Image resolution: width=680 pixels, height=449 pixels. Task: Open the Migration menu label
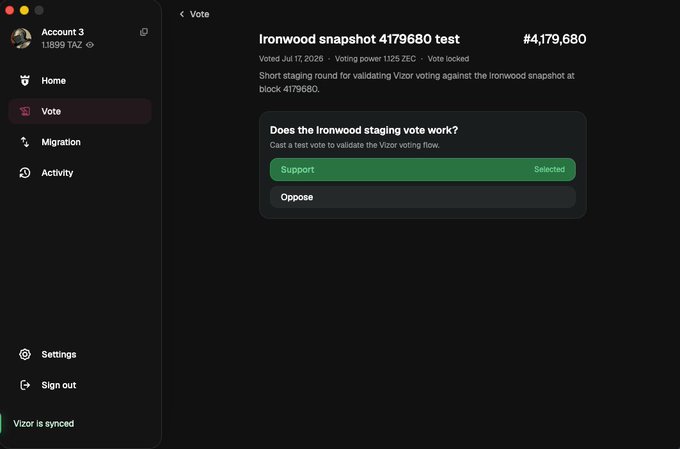coord(61,142)
